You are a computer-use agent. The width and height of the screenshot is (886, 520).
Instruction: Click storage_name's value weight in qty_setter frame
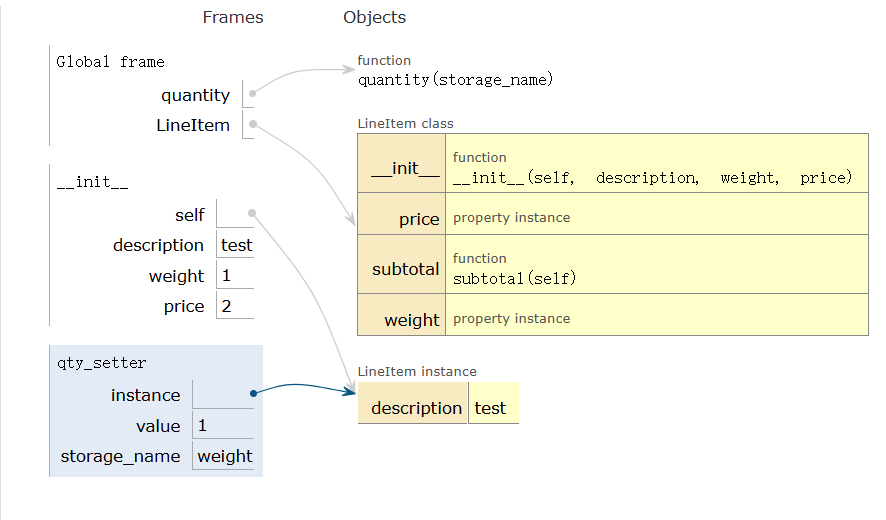pos(225,456)
